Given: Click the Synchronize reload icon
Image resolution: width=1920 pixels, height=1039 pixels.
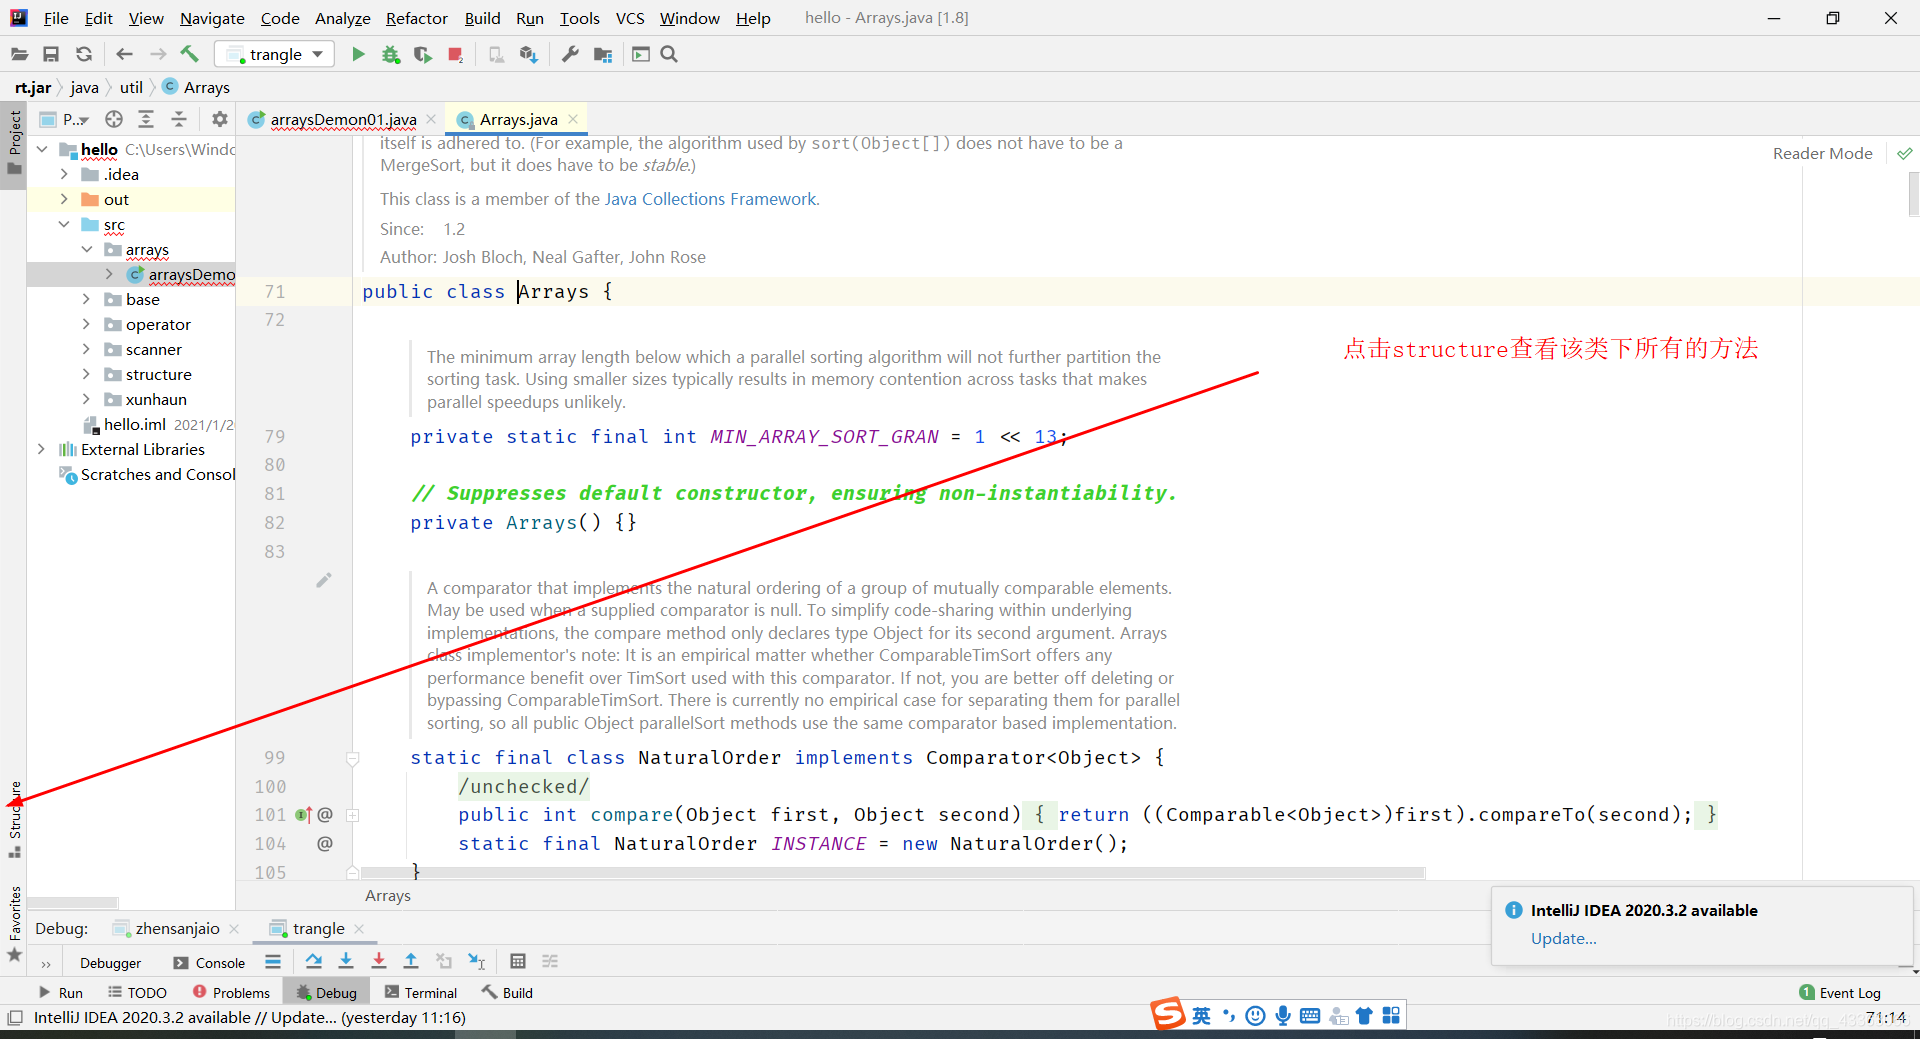Looking at the screenshot, I should coord(84,54).
